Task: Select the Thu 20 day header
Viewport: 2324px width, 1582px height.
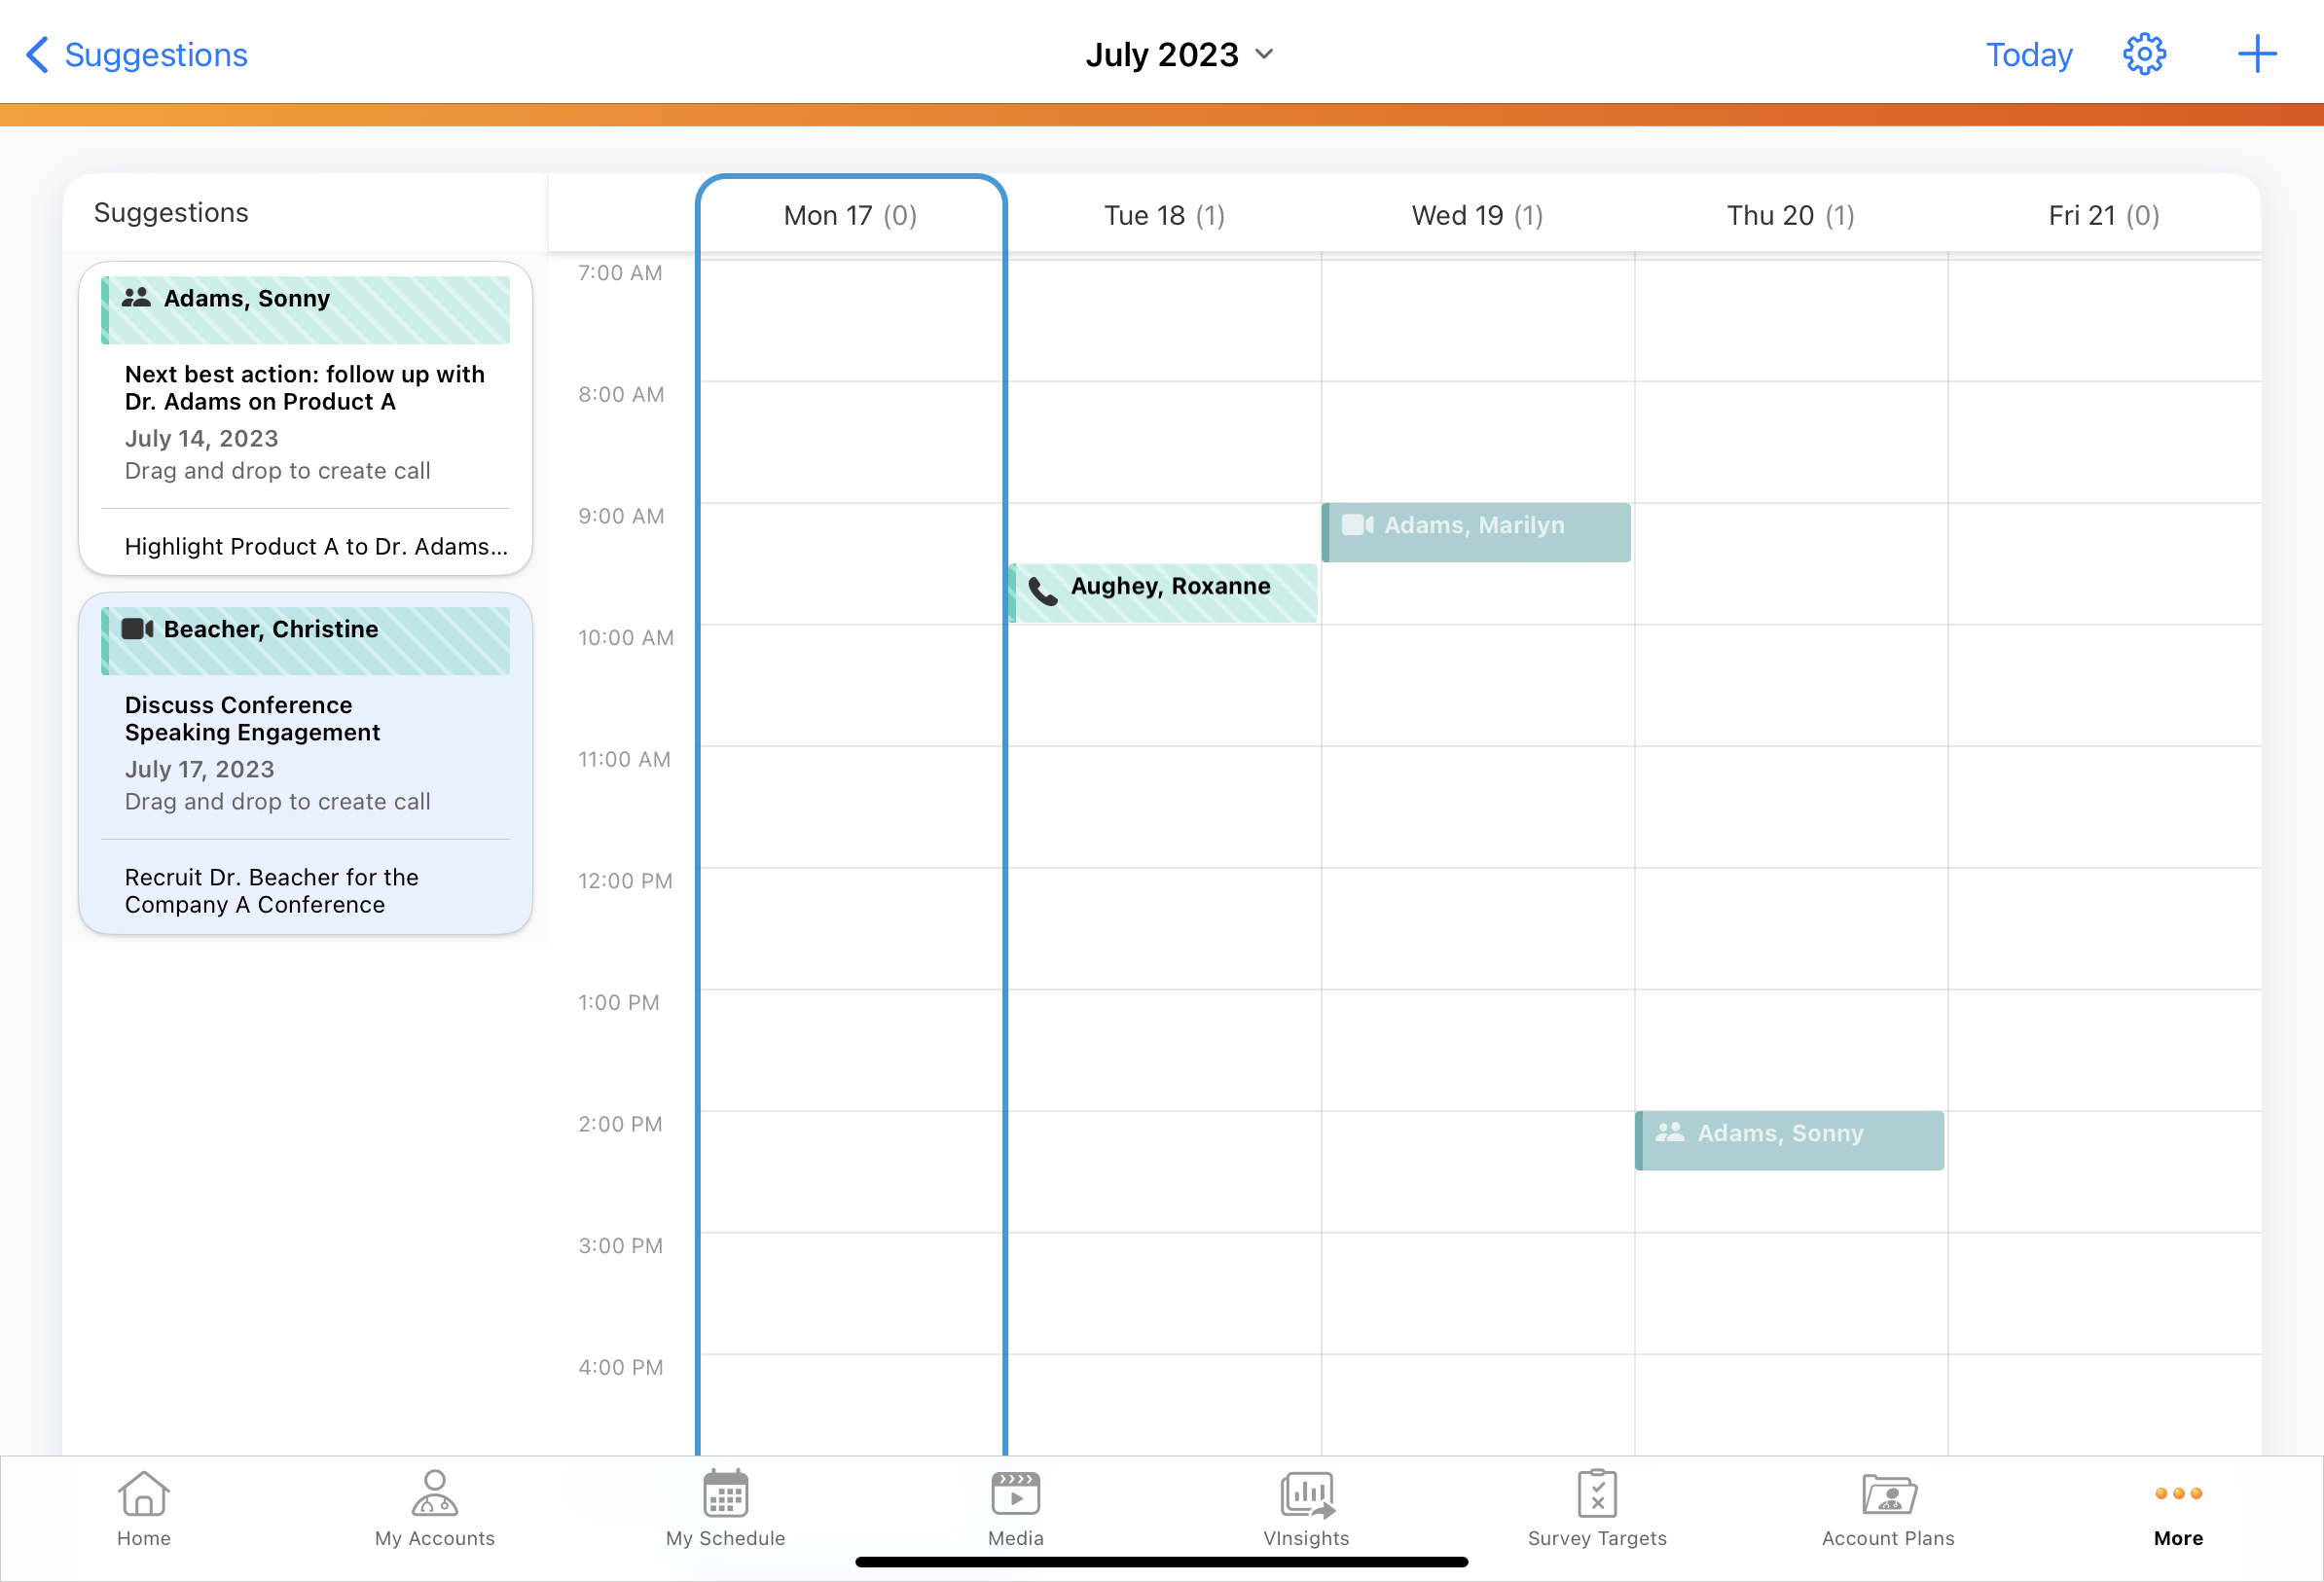Action: click(x=1789, y=215)
